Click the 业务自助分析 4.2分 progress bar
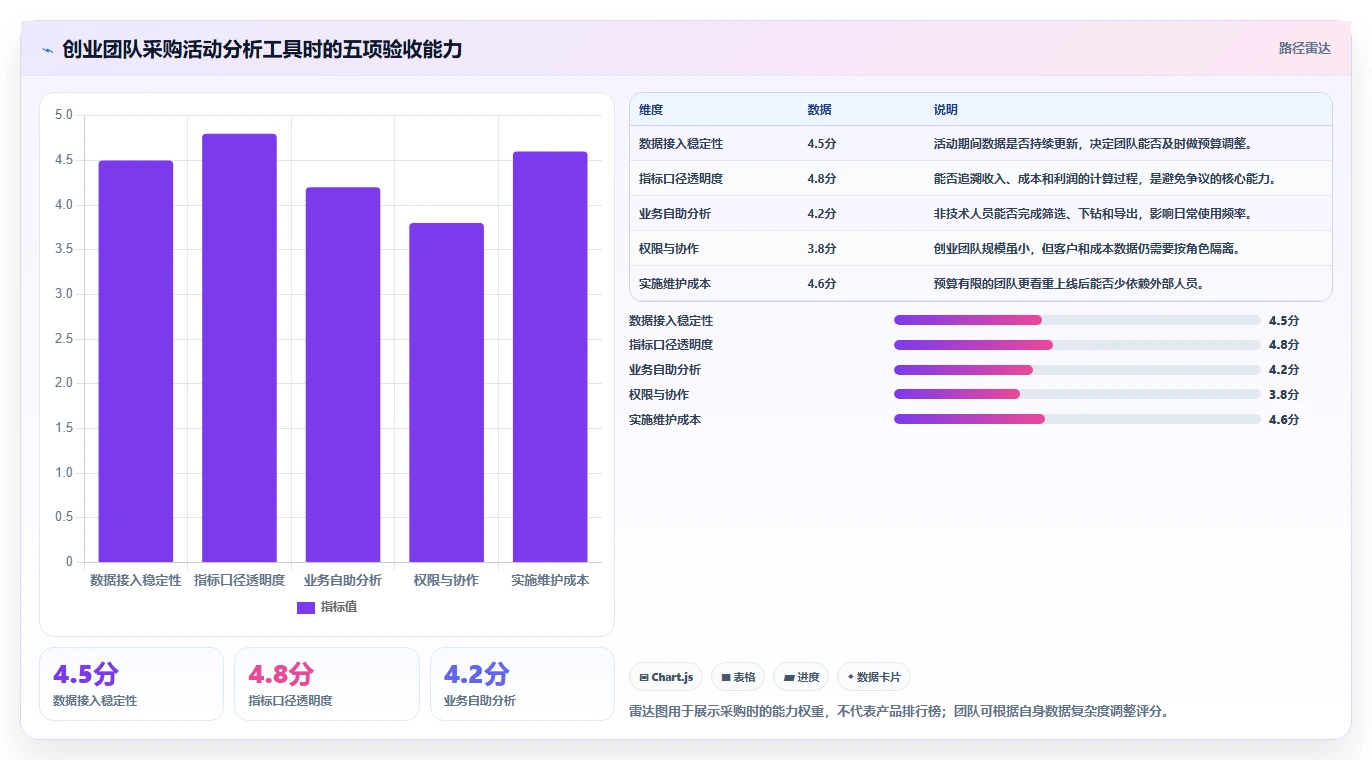 point(1077,370)
